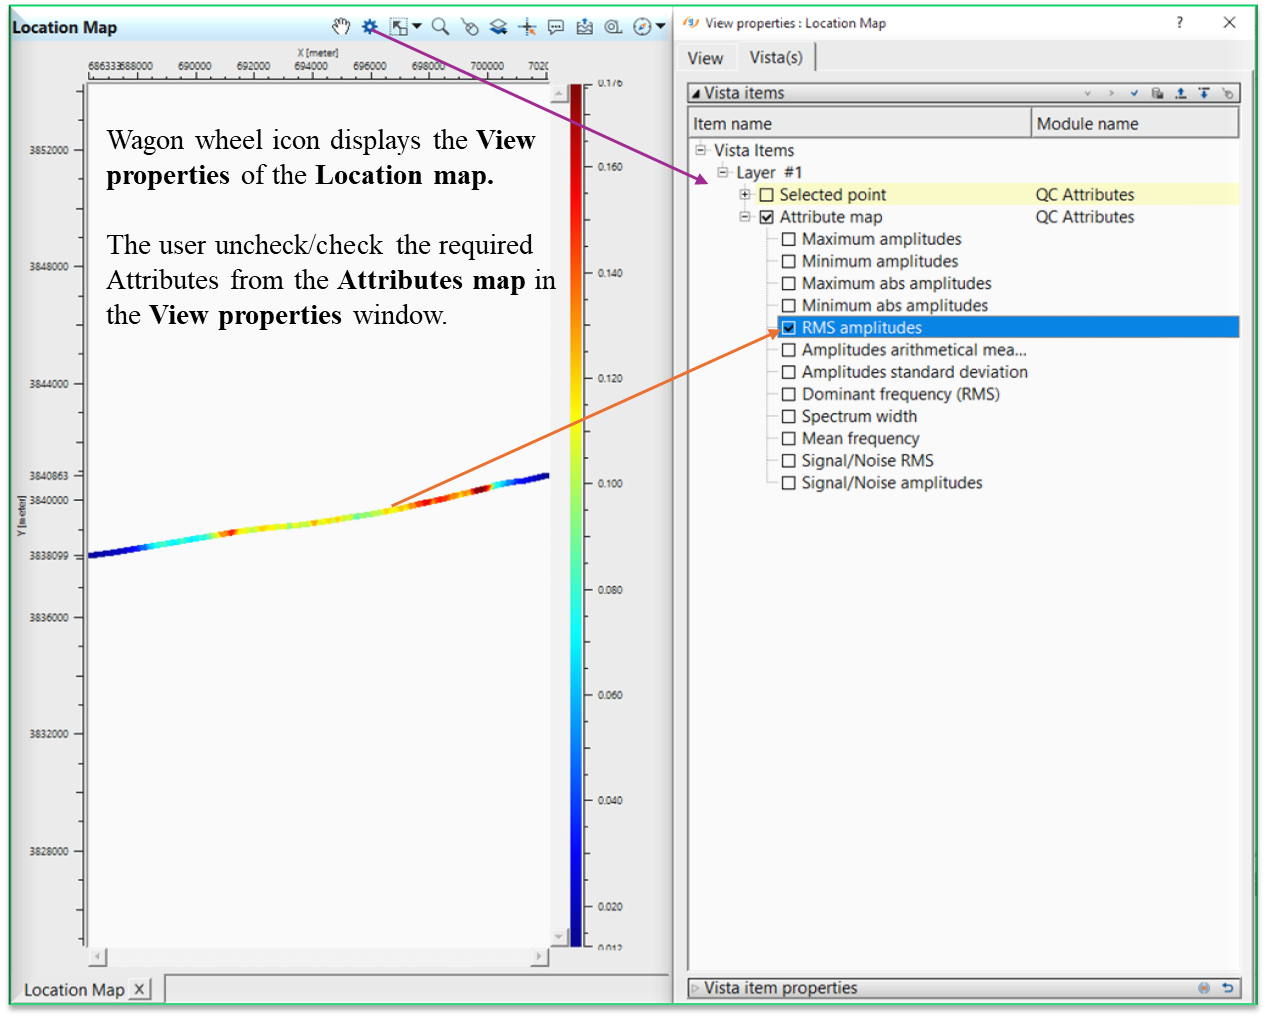Expand the Vista item properties section
The height and width of the screenshot is (1019, 1267).
coord(695,988)
